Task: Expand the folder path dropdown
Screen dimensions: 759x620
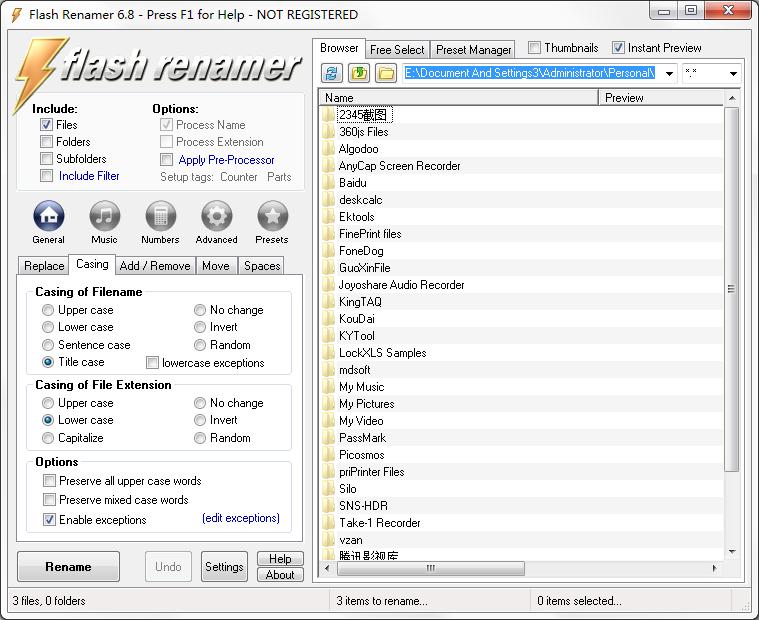Action: (669, 74)
